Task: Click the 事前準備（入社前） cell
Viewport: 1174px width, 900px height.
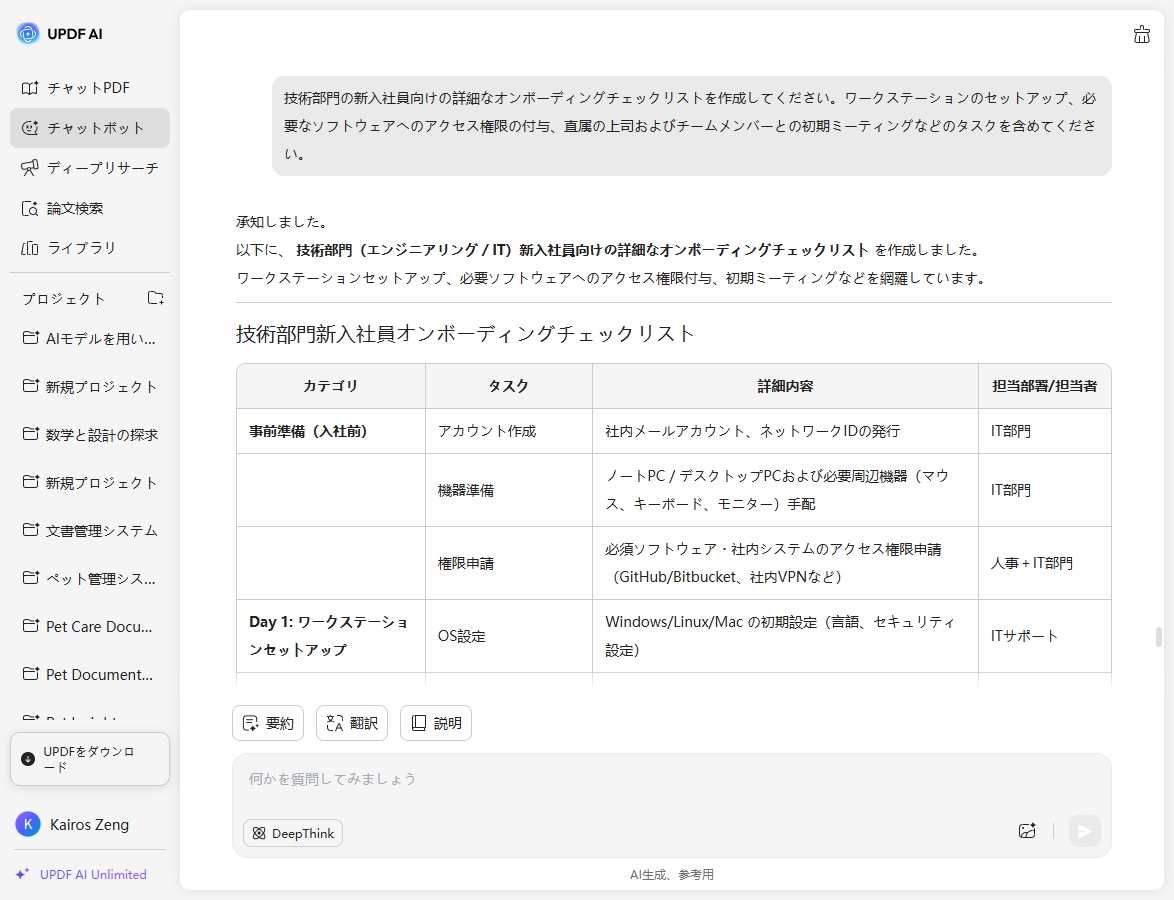Action: 331,431
